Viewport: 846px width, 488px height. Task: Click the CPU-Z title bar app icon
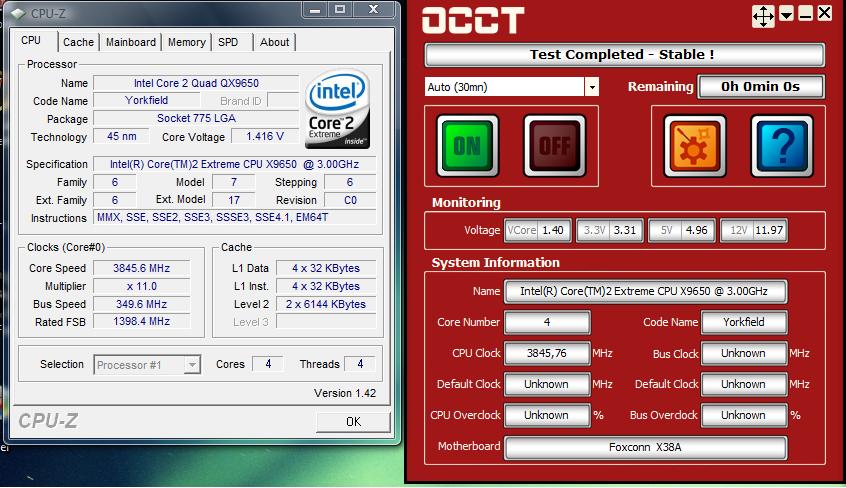click(x=18, y=13)
